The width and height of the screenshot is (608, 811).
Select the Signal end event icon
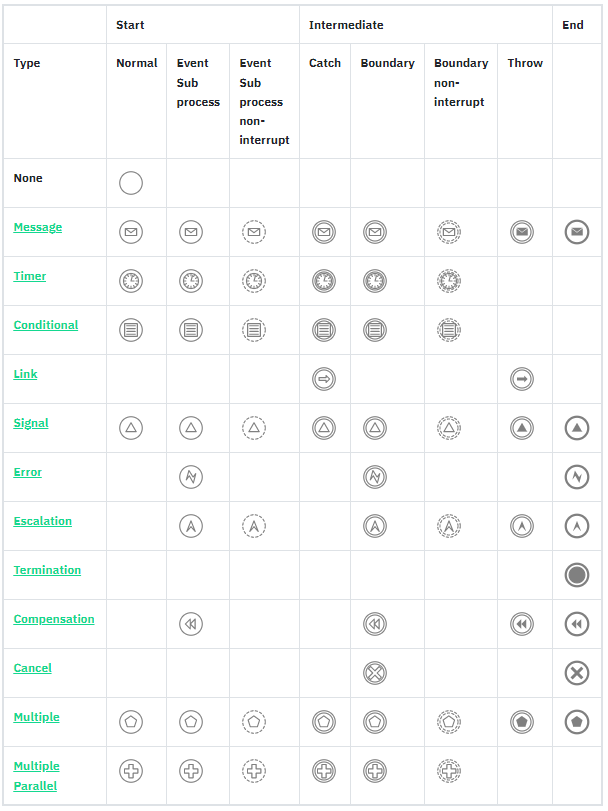pos(576,428)
